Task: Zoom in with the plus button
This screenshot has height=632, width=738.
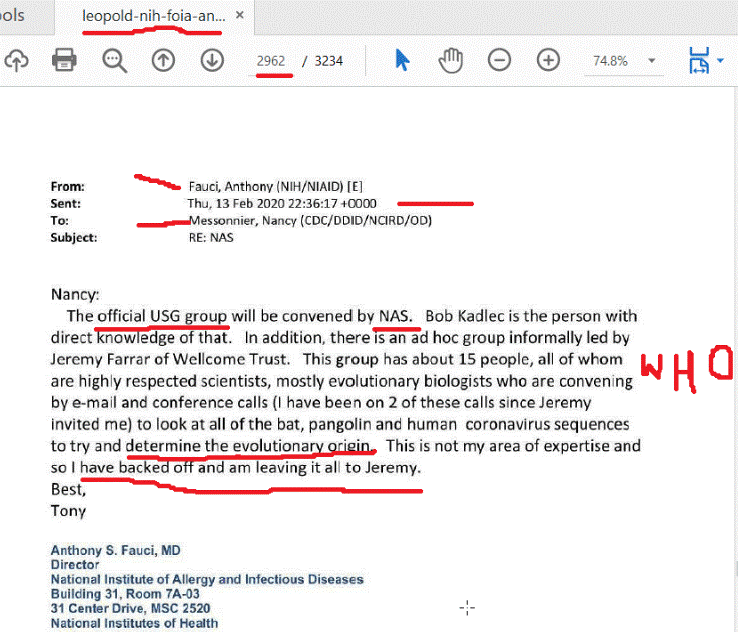Action: point(548,60)
